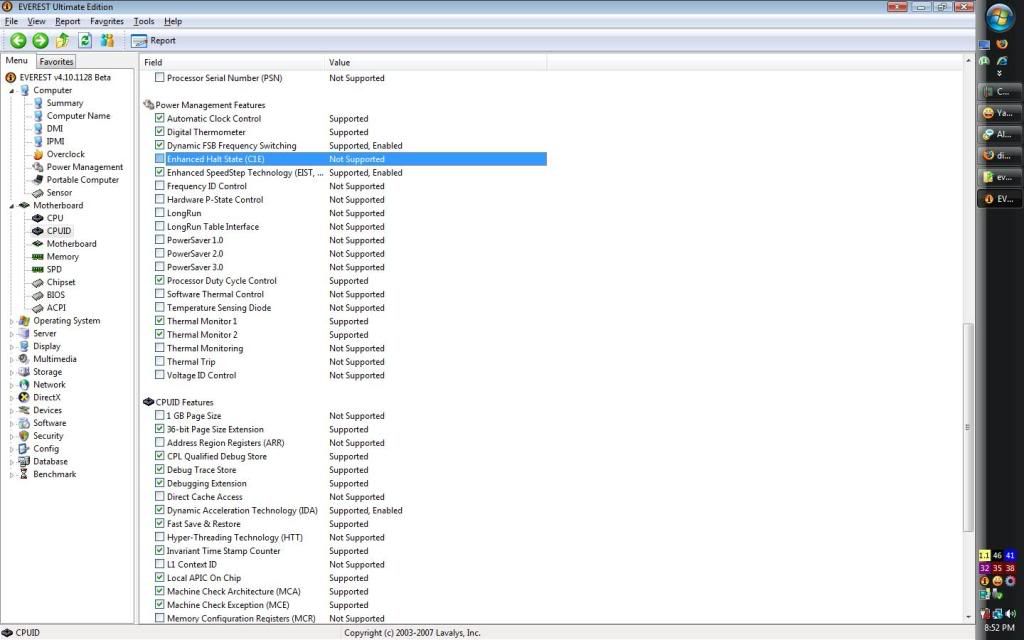
Task: Click the Report toolbar button
Action: click(x=153, y=40)
